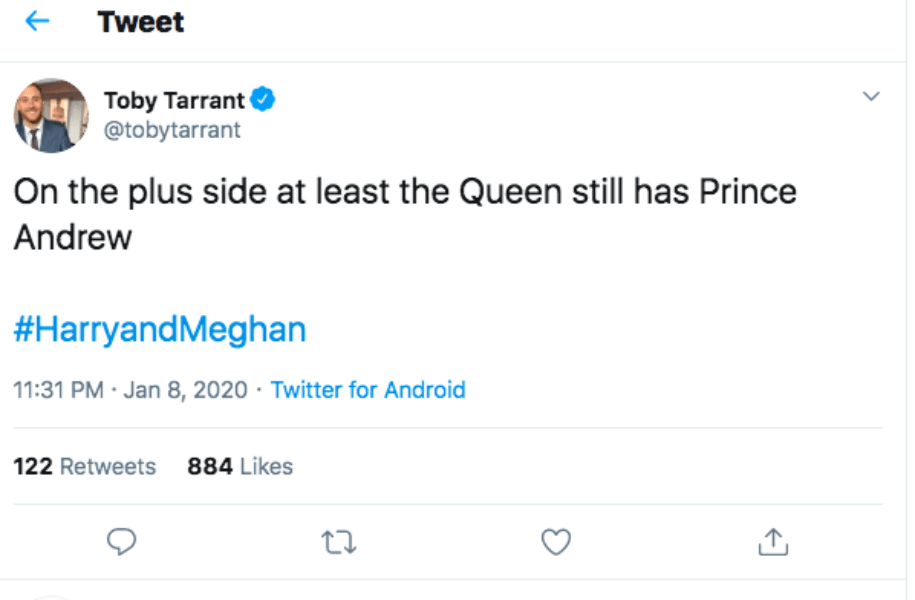The height and width of the screenshot is (600, 915).
Task: Expand the tweet options chevron
Action: [x=871, y=97]
